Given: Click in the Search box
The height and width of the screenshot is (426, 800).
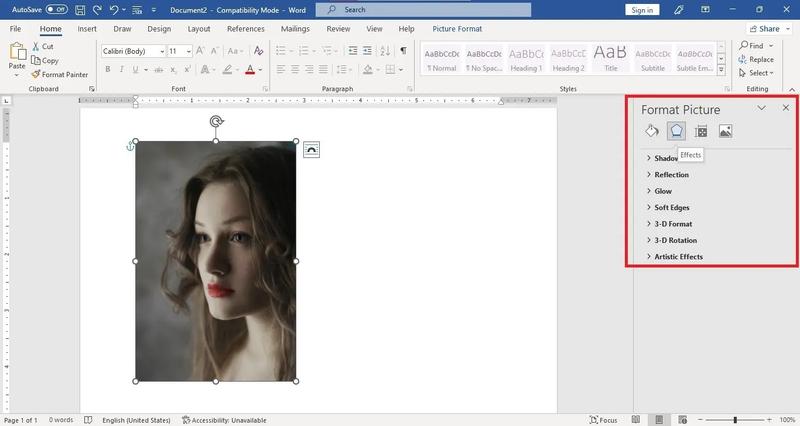Looking at the screenshot, I should point(423,10).
